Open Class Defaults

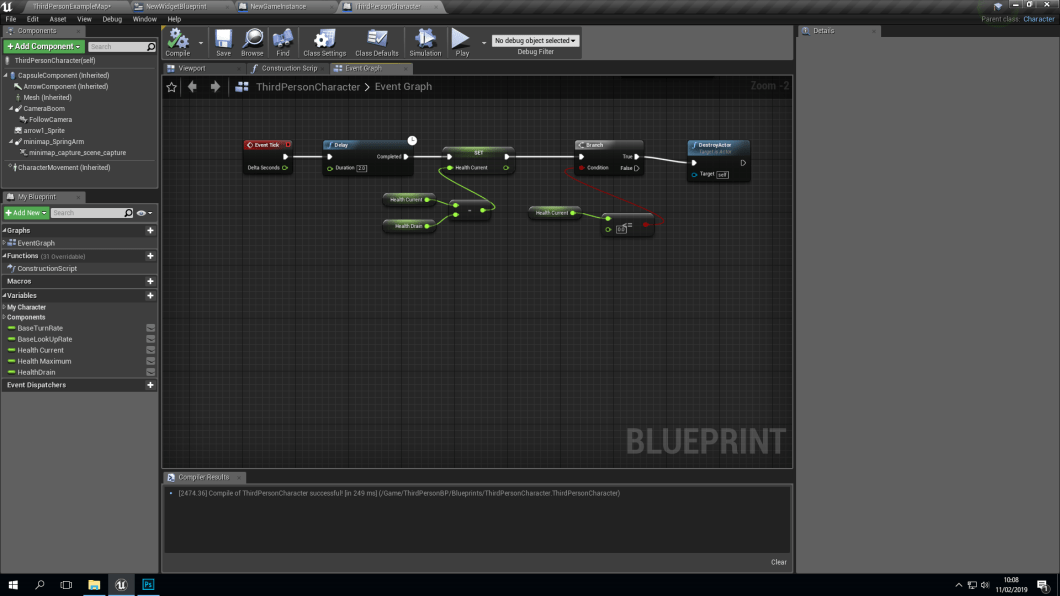[x=377, y=42]
